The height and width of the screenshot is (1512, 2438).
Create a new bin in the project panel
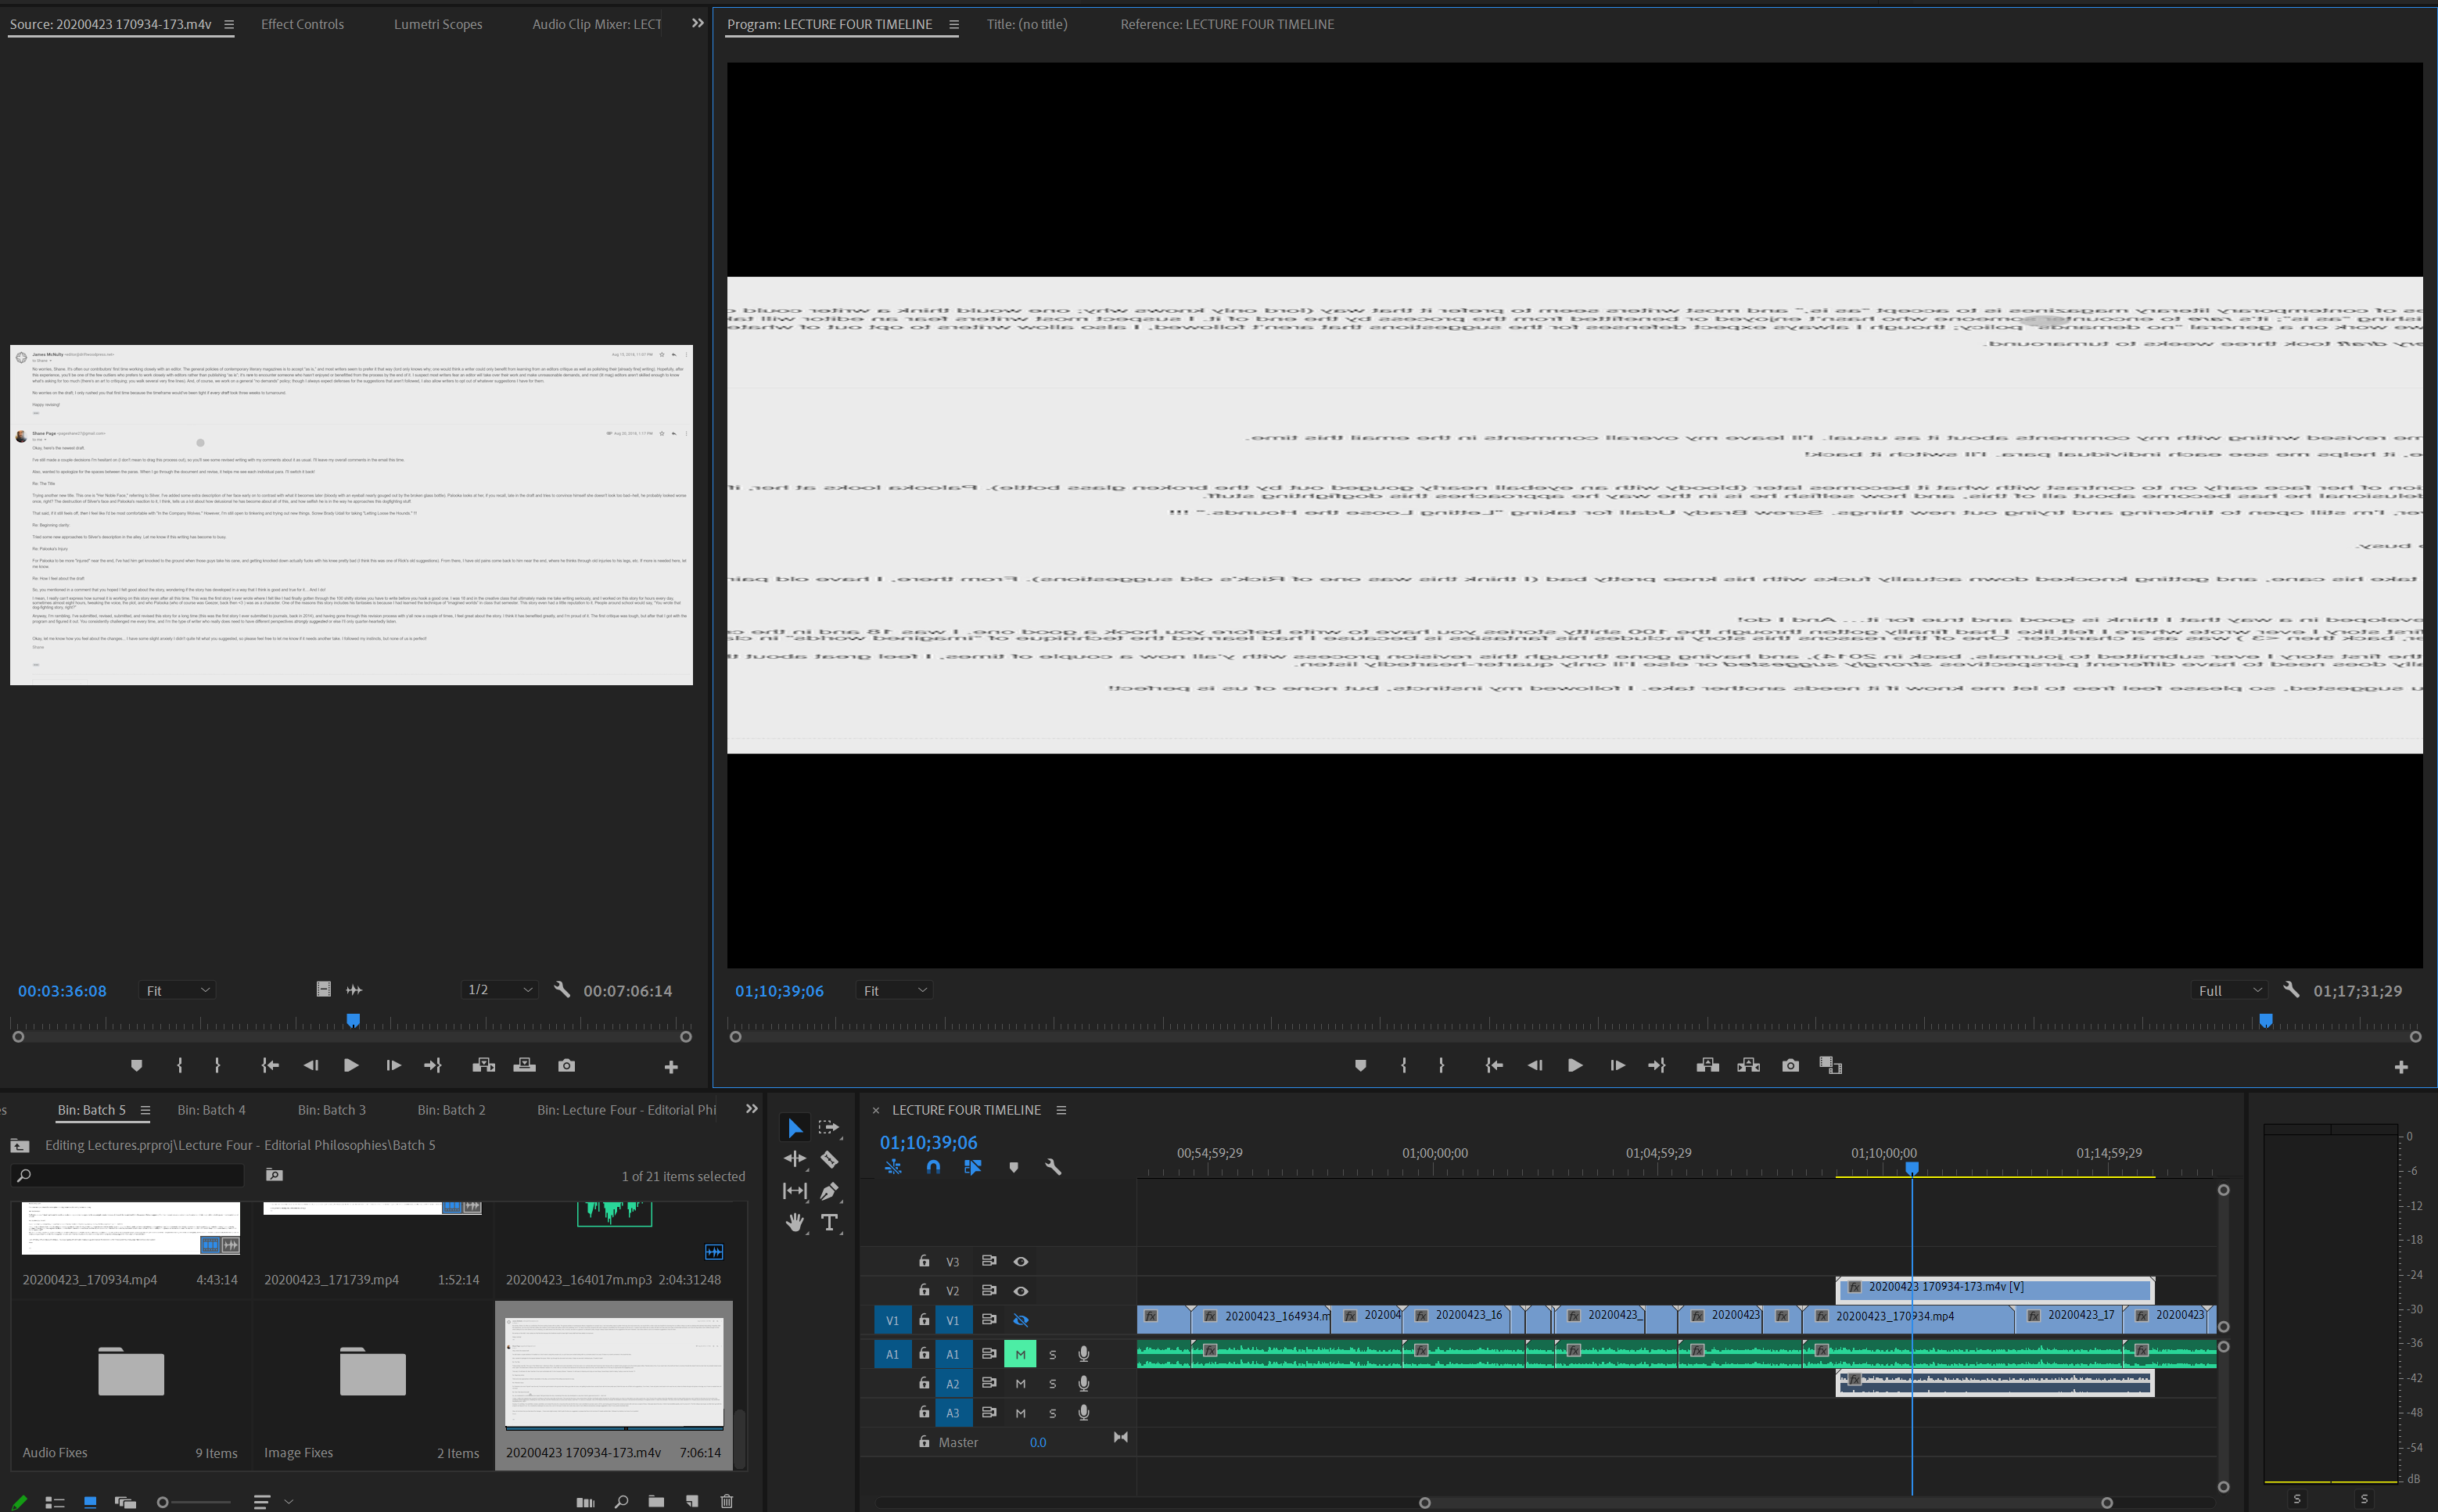656,1501
